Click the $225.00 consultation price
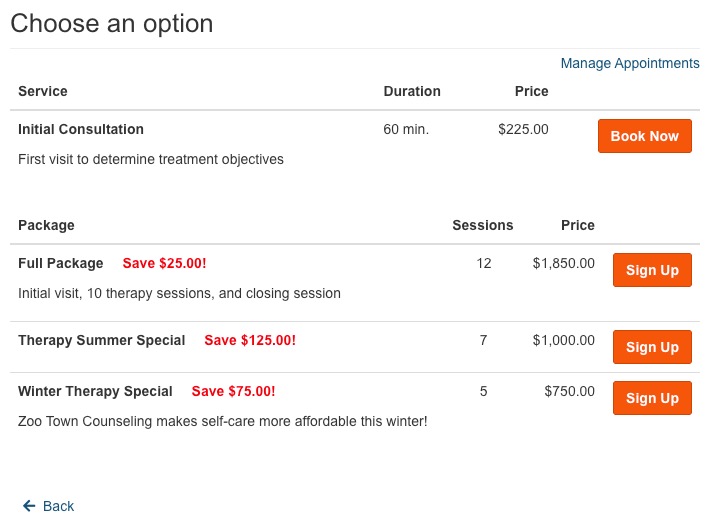 (x=523, y=129)
